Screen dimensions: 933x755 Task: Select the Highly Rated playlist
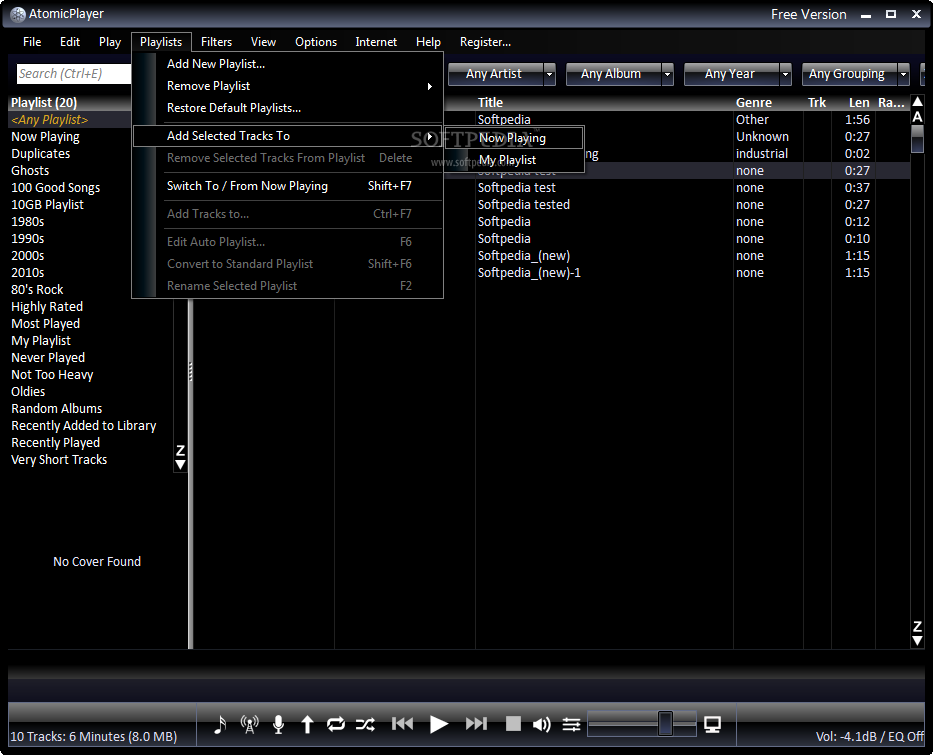click(46, 307)
